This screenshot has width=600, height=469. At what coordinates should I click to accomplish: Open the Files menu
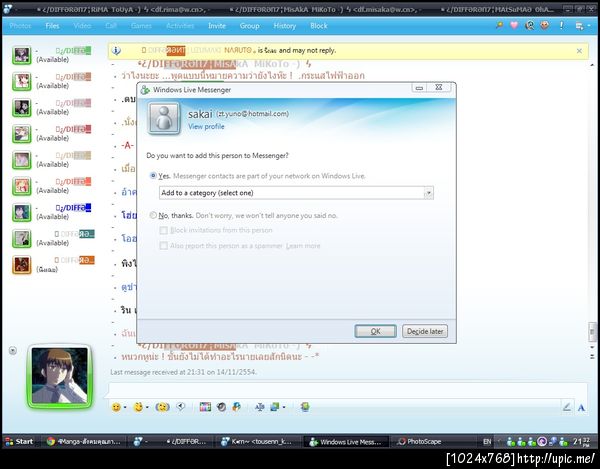(52, 26)
